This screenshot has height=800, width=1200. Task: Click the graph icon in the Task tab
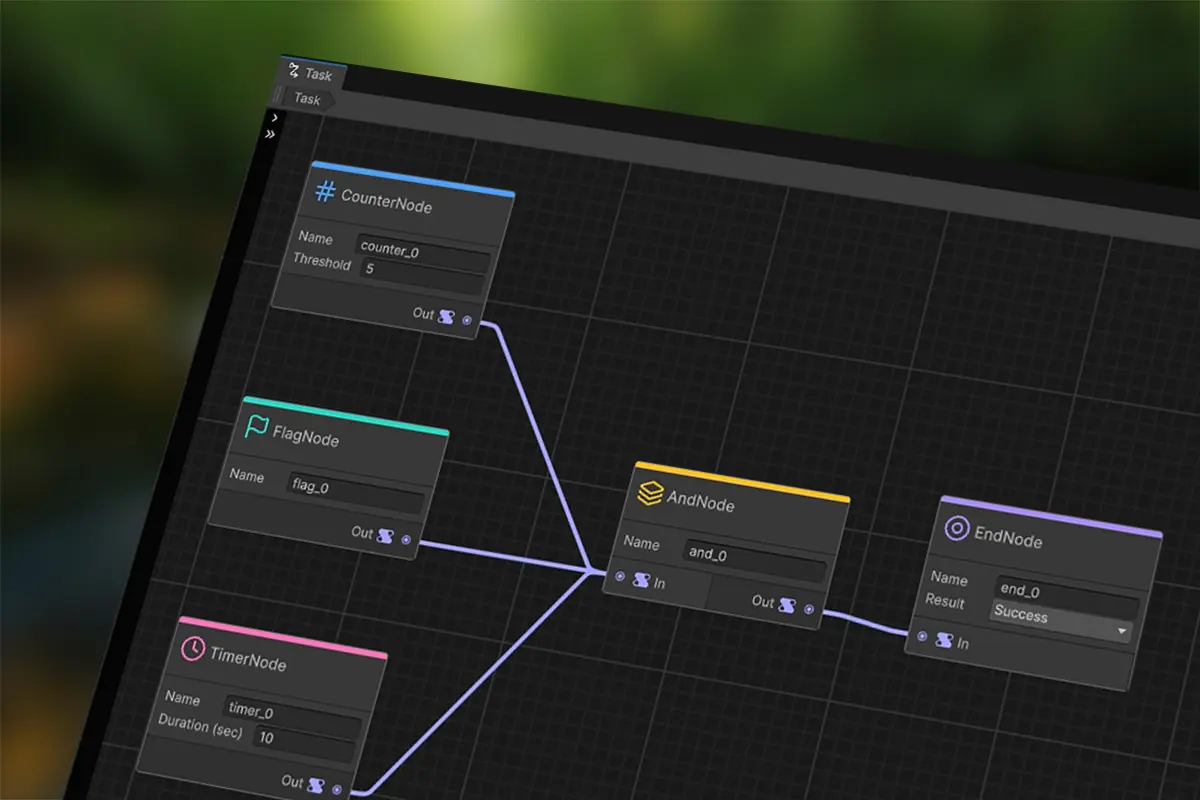pyautogui.click(x=294, y=70)
